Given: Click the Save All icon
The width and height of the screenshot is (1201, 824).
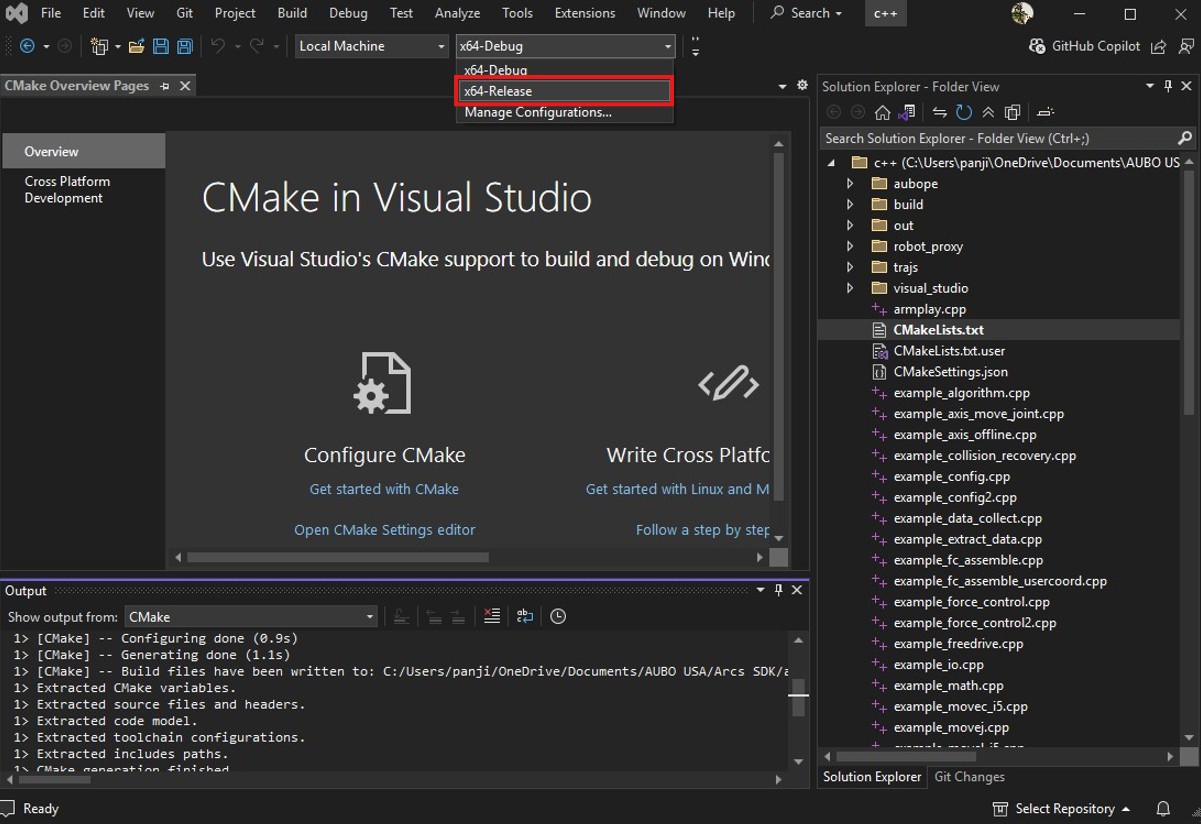Looking at the screenshot, I should click(x=185, y=46).
